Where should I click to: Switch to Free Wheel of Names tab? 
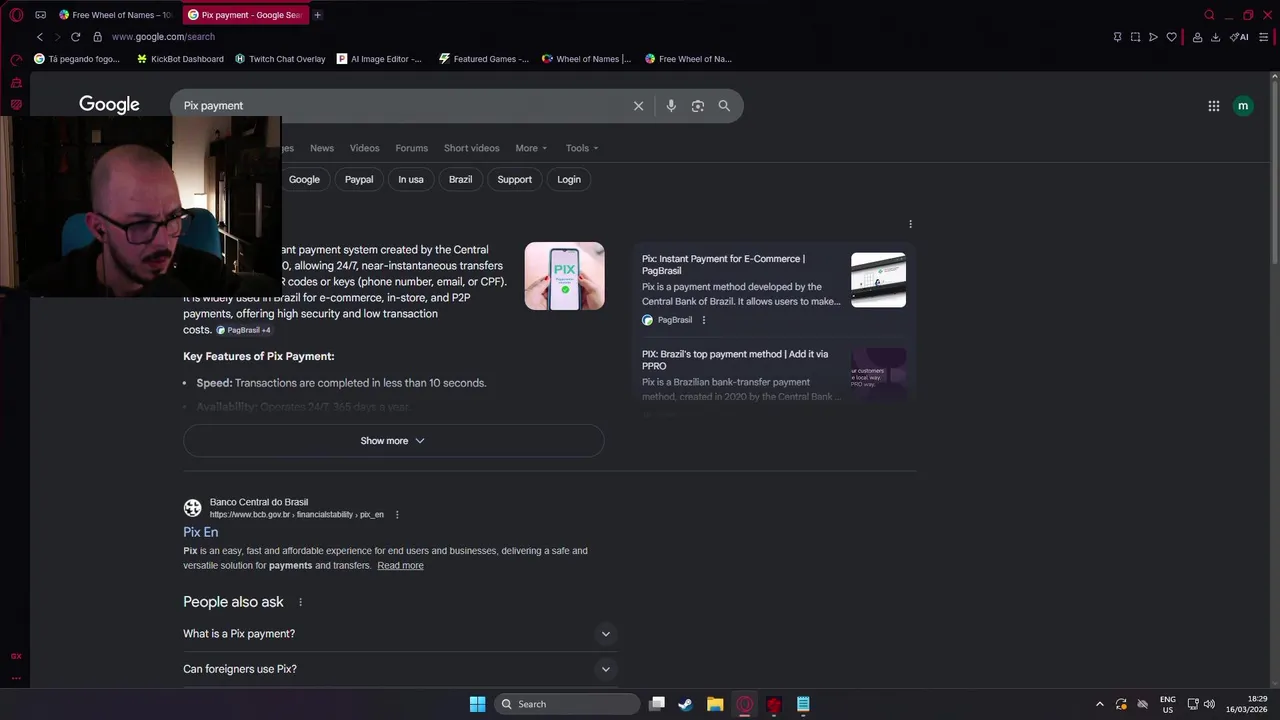tap(116, 15)
